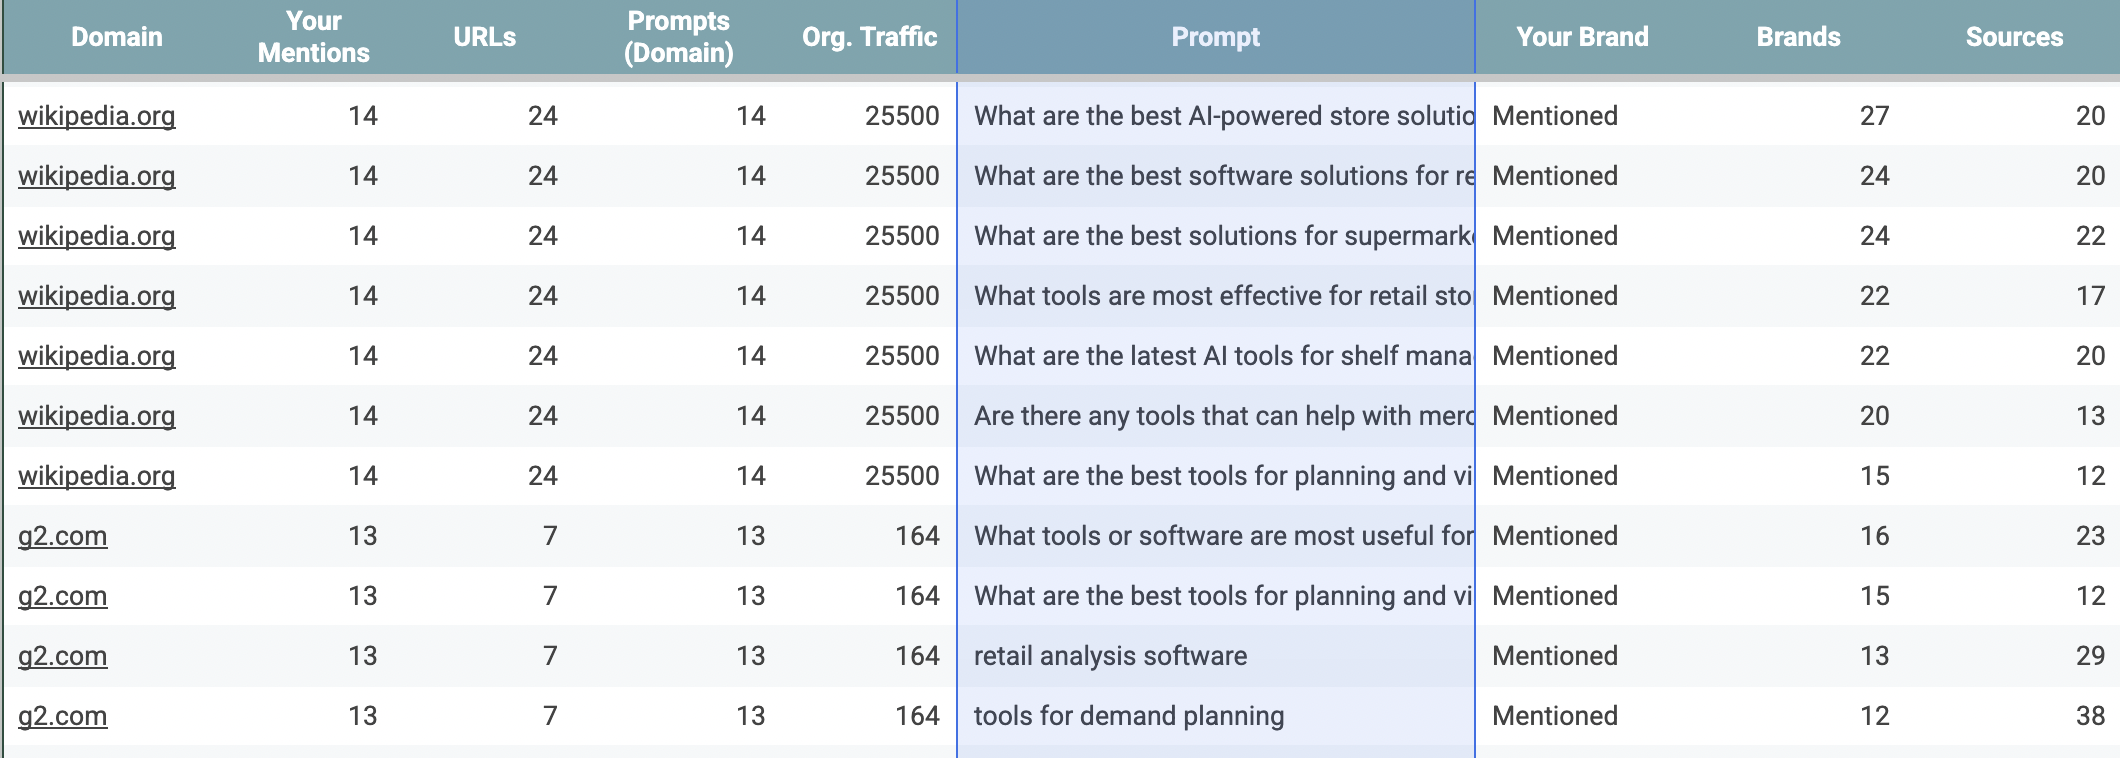Viewport: 2120px width, 758px height.
Task: Click prompt 'What are the latest AI tools for shelf mana'
Action: point(1224,356)
